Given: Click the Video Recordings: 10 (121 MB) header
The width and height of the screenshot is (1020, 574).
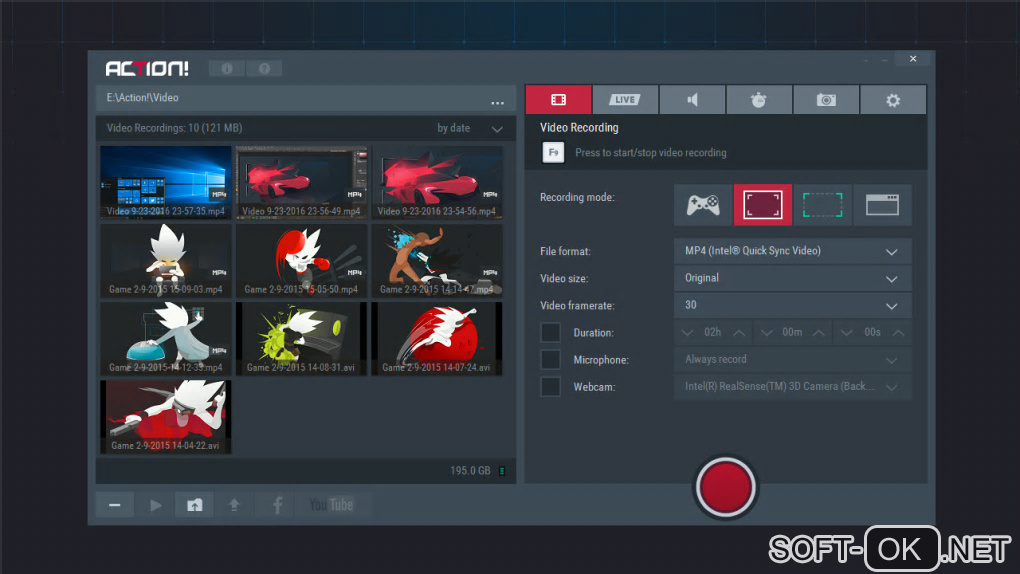Looking at the screenshot, I should (174, 128).
